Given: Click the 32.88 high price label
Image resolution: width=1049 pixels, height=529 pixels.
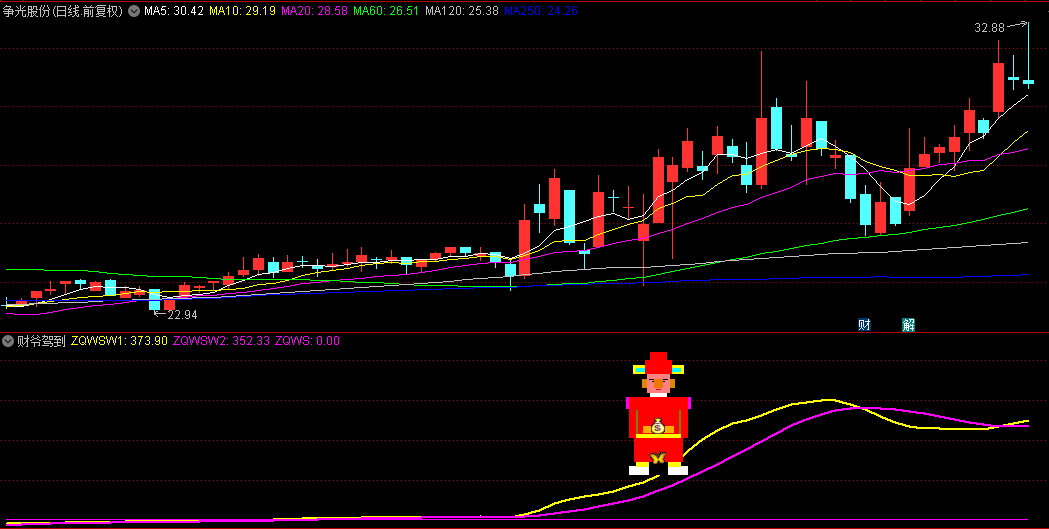Looking at the screenshot, I should (989, 28).
